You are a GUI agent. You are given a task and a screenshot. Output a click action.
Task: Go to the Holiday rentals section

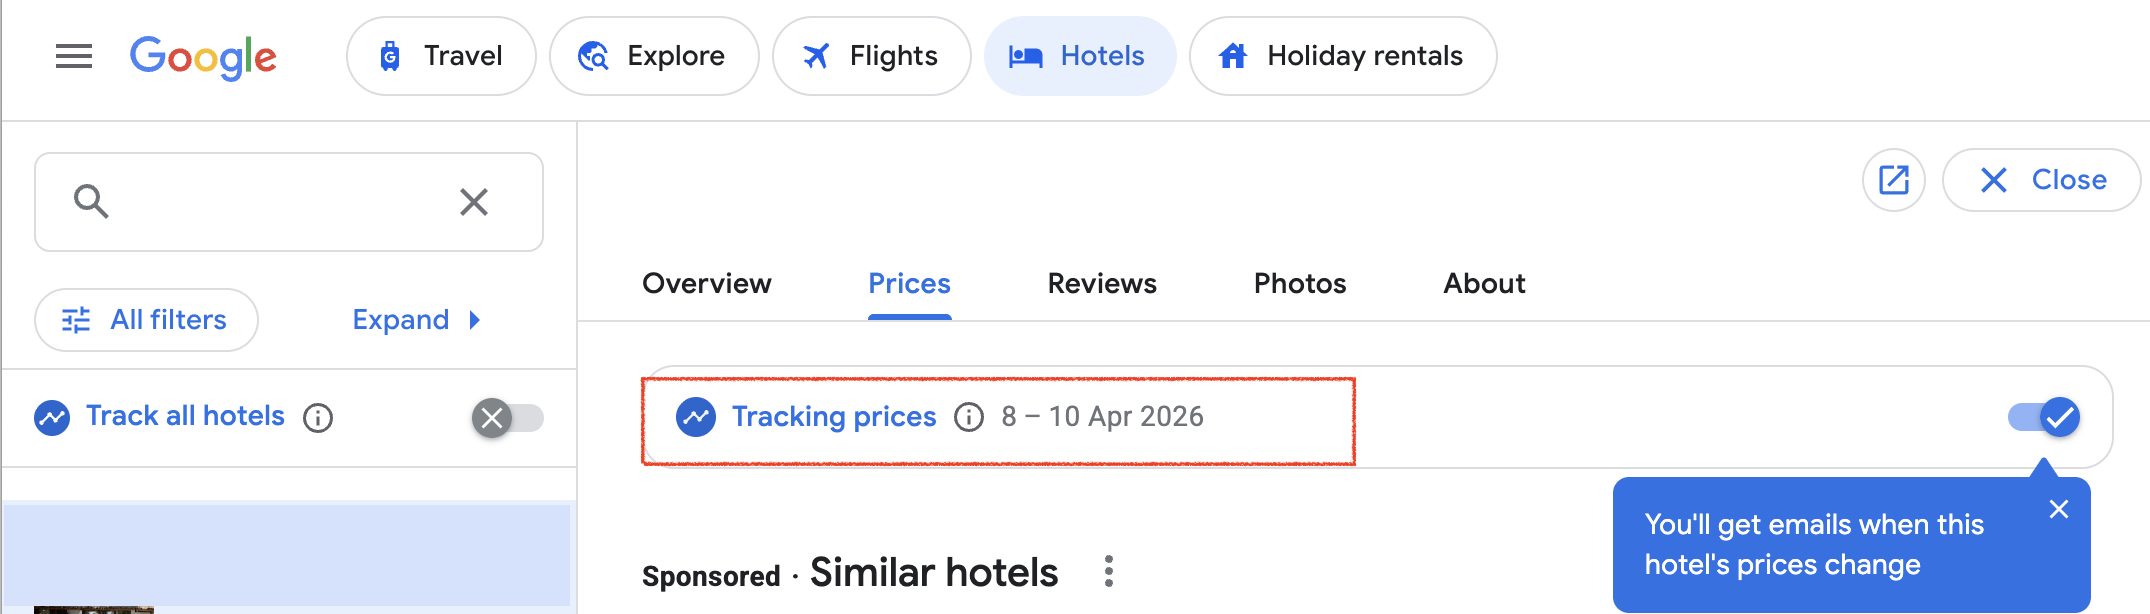(x=1342, y=56)
